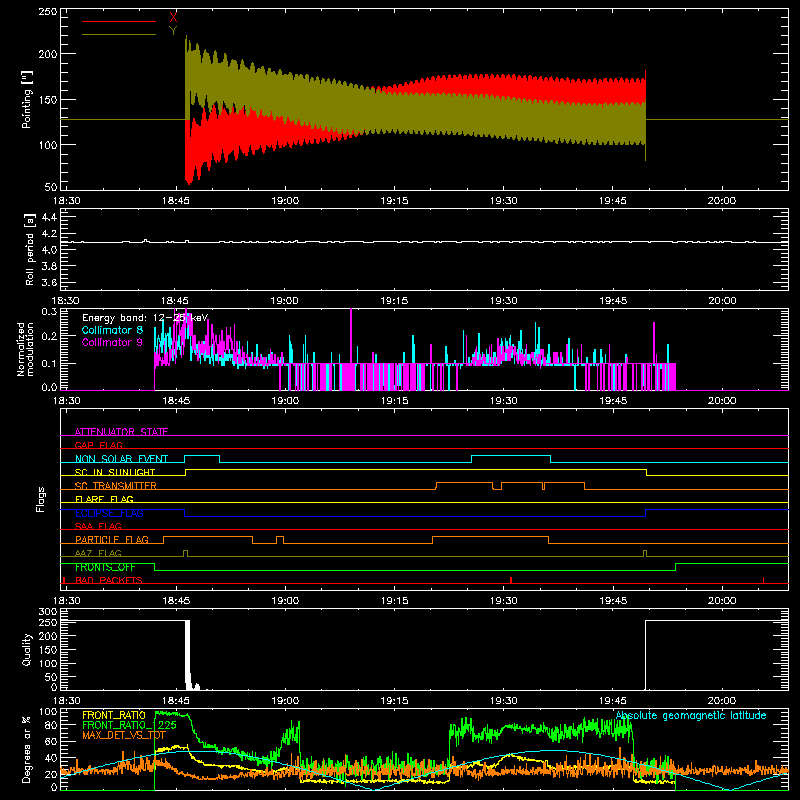Select the BAD_PACKETS flag label

tap(109, 580)
